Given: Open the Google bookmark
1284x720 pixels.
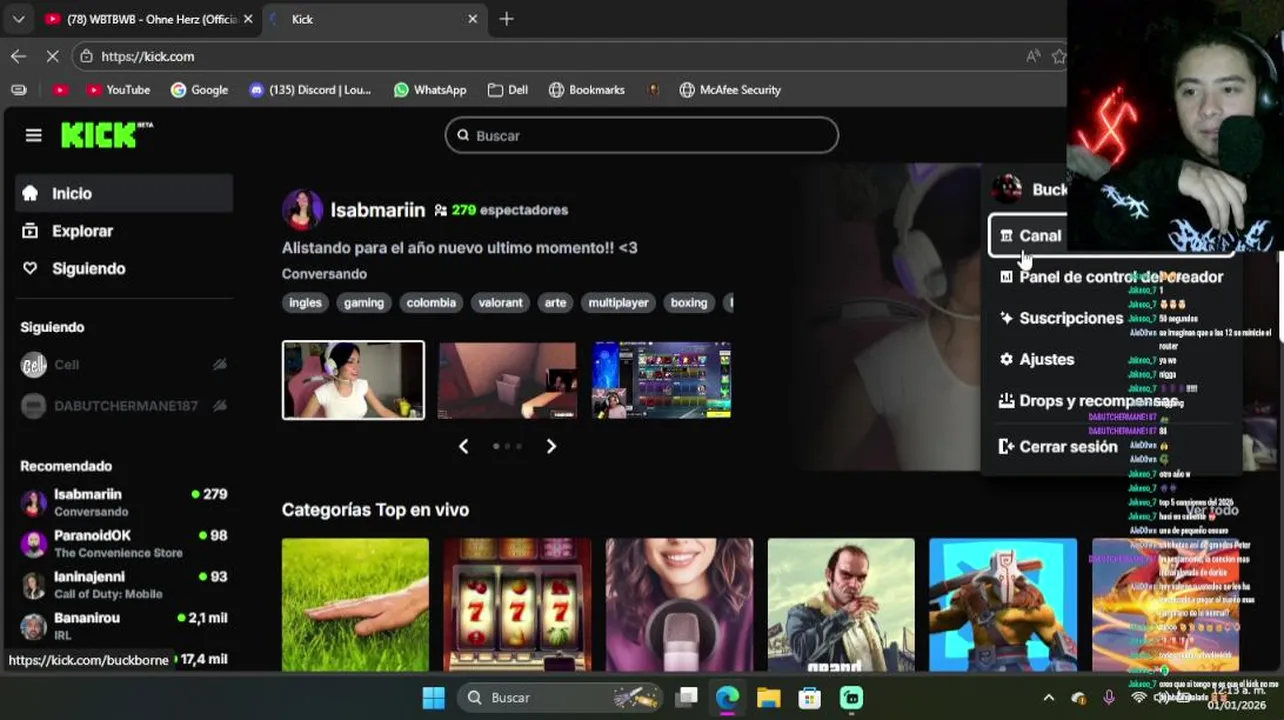Looking at the screenshot, I should (x=199, y=90).
